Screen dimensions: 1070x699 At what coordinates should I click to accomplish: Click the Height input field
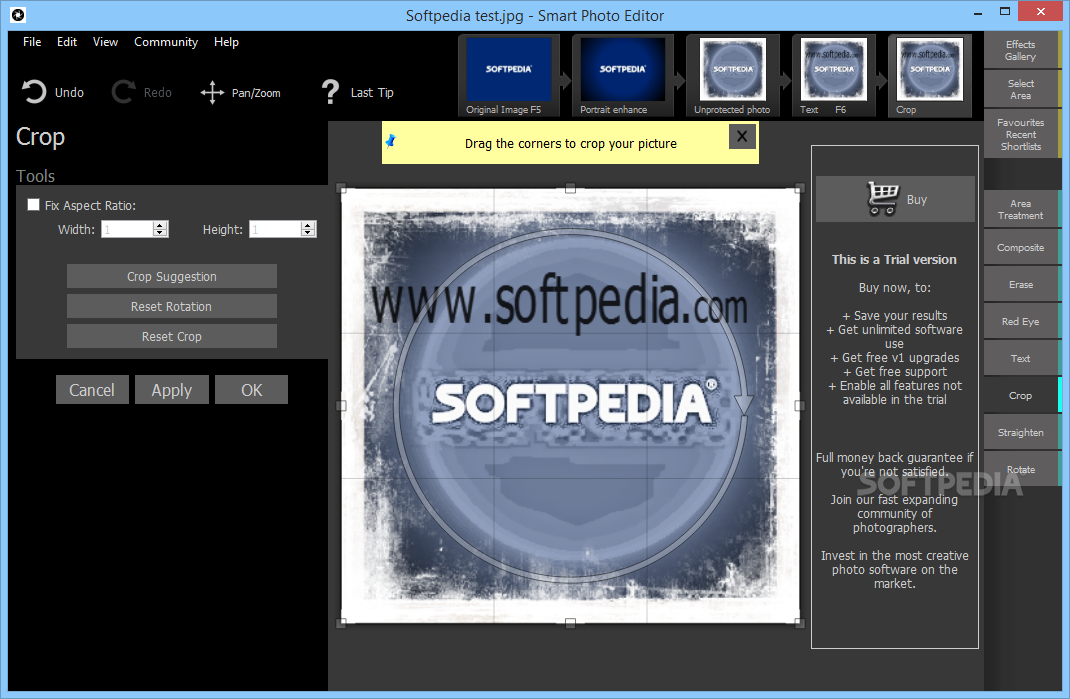(x=275, y=229)
